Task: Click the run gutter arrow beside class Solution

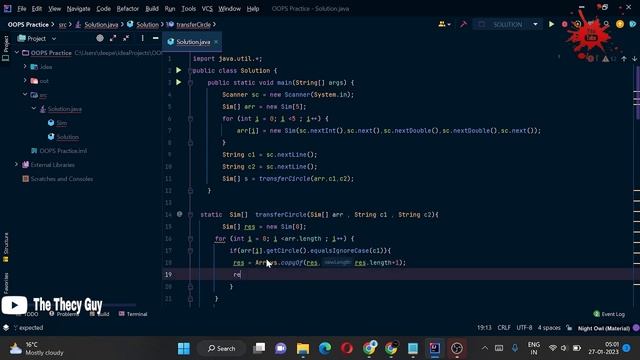Action: tap(178, 70)
